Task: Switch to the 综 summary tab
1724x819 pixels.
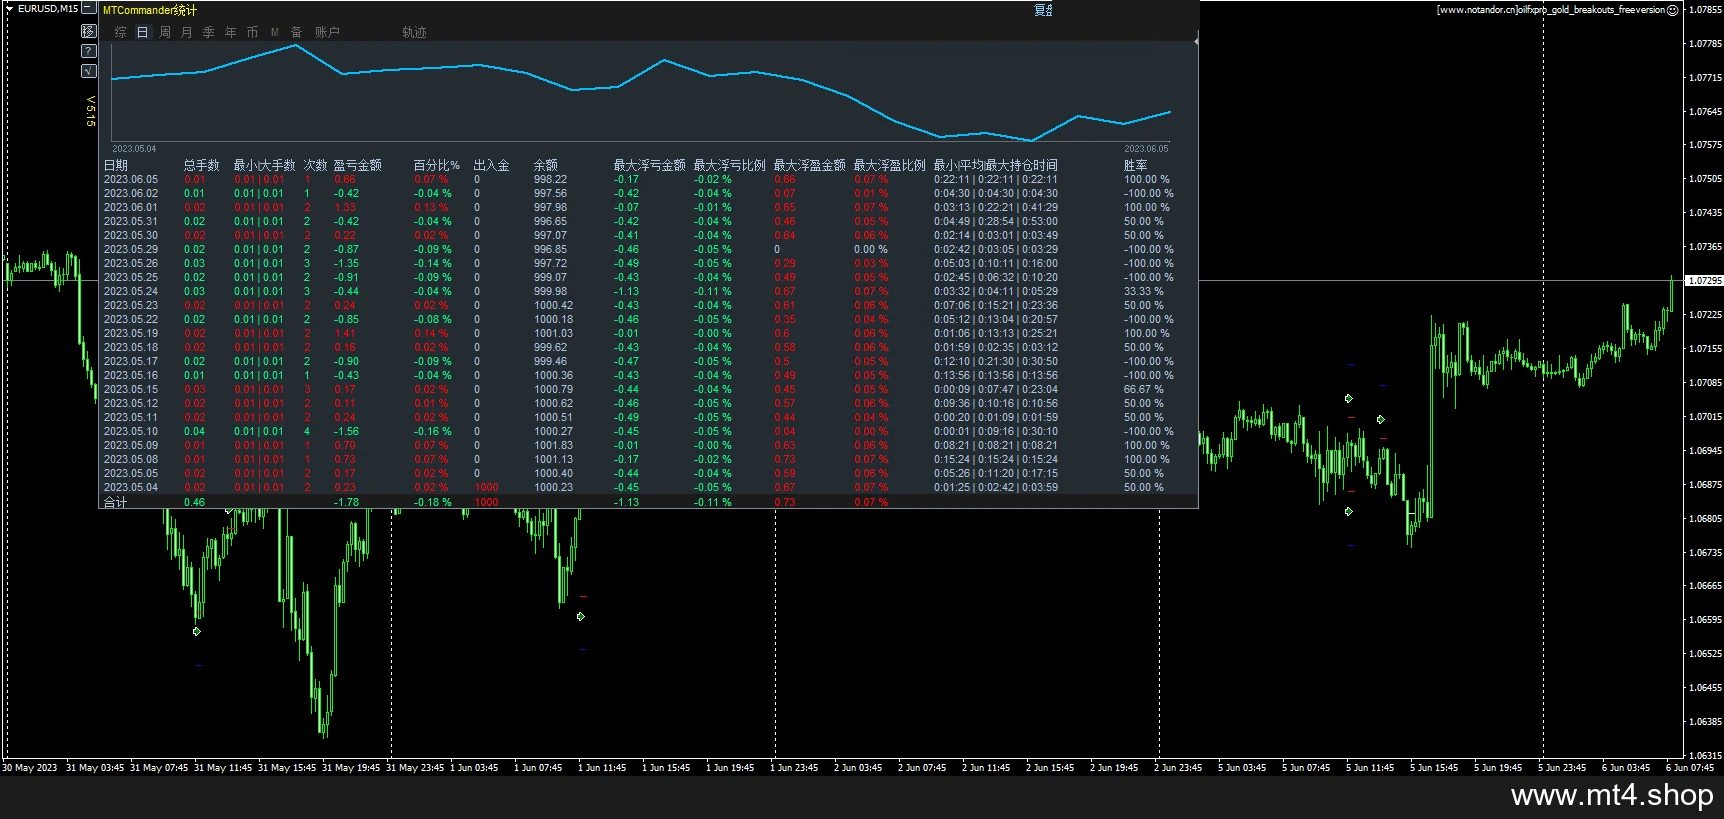Action: (x=121, y=32)
